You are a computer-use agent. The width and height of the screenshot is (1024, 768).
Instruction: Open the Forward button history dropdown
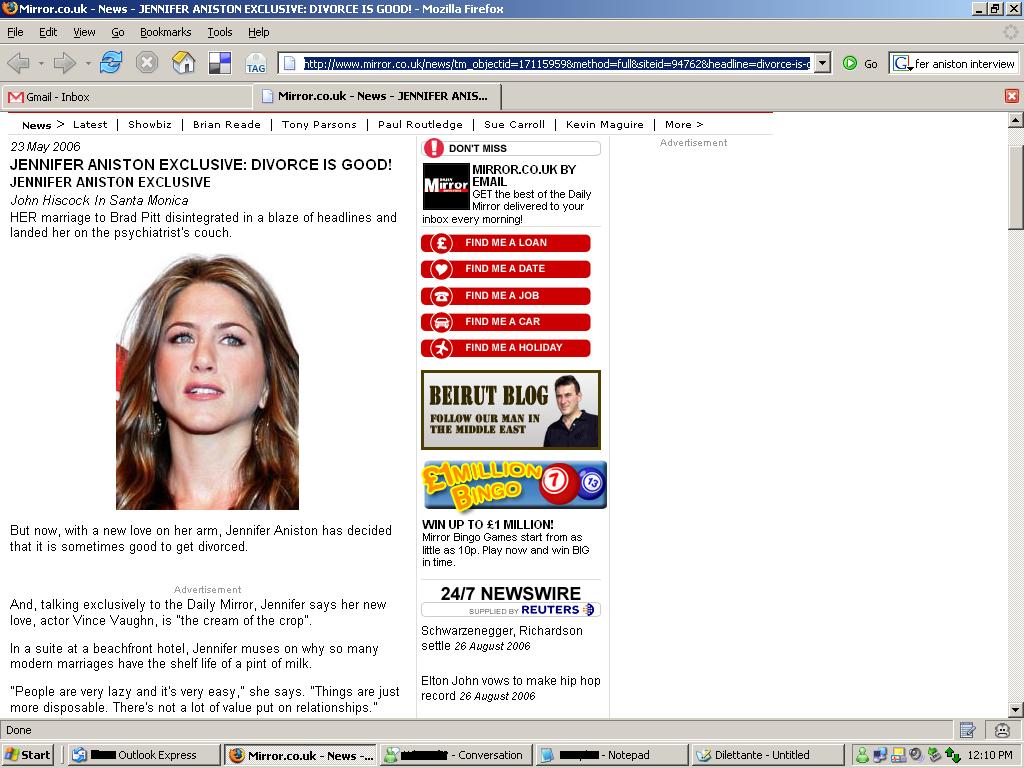click(88, 63)
